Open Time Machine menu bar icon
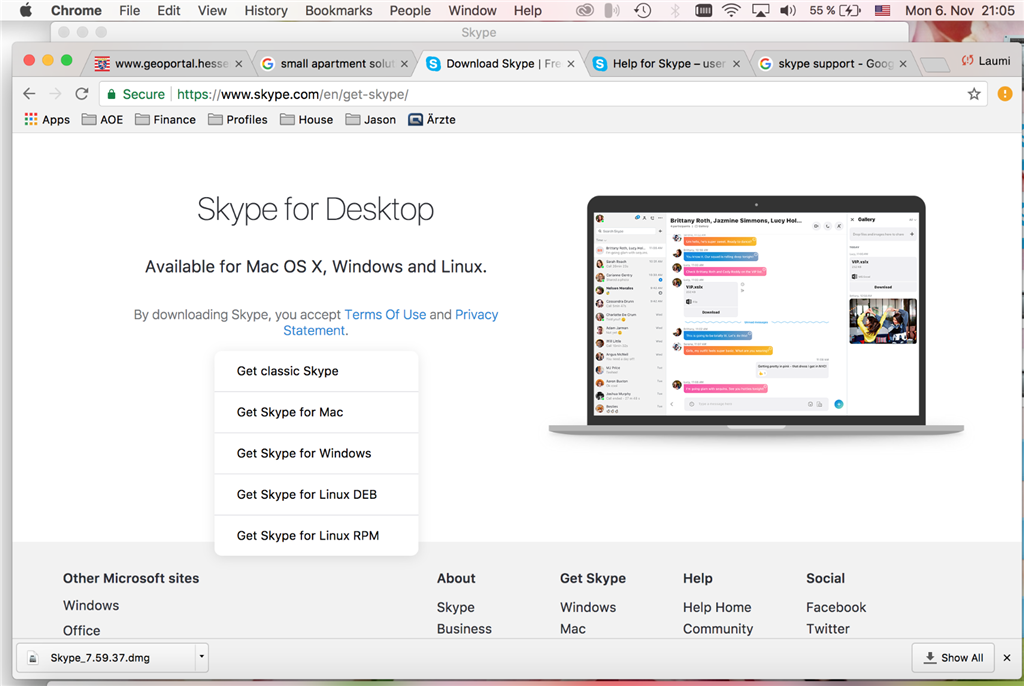The image size is (1024, 686). (643, 10)
